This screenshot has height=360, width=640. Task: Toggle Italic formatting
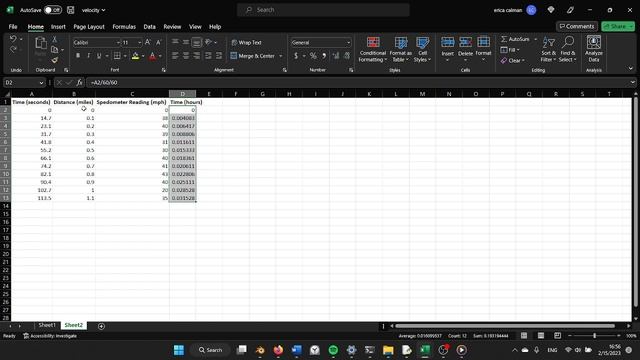88,56
